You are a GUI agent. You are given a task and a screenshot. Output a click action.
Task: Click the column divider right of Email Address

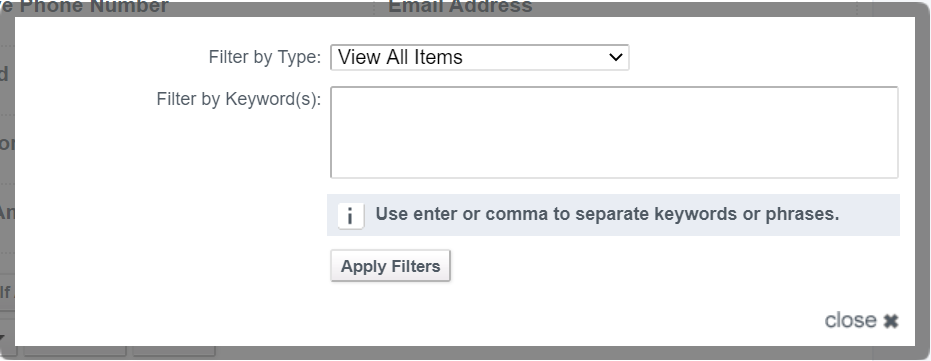(859, 7)
